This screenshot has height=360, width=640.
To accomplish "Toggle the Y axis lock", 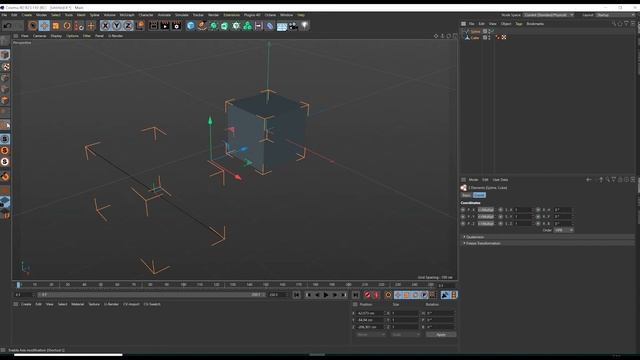I will [x=117, y=26].
